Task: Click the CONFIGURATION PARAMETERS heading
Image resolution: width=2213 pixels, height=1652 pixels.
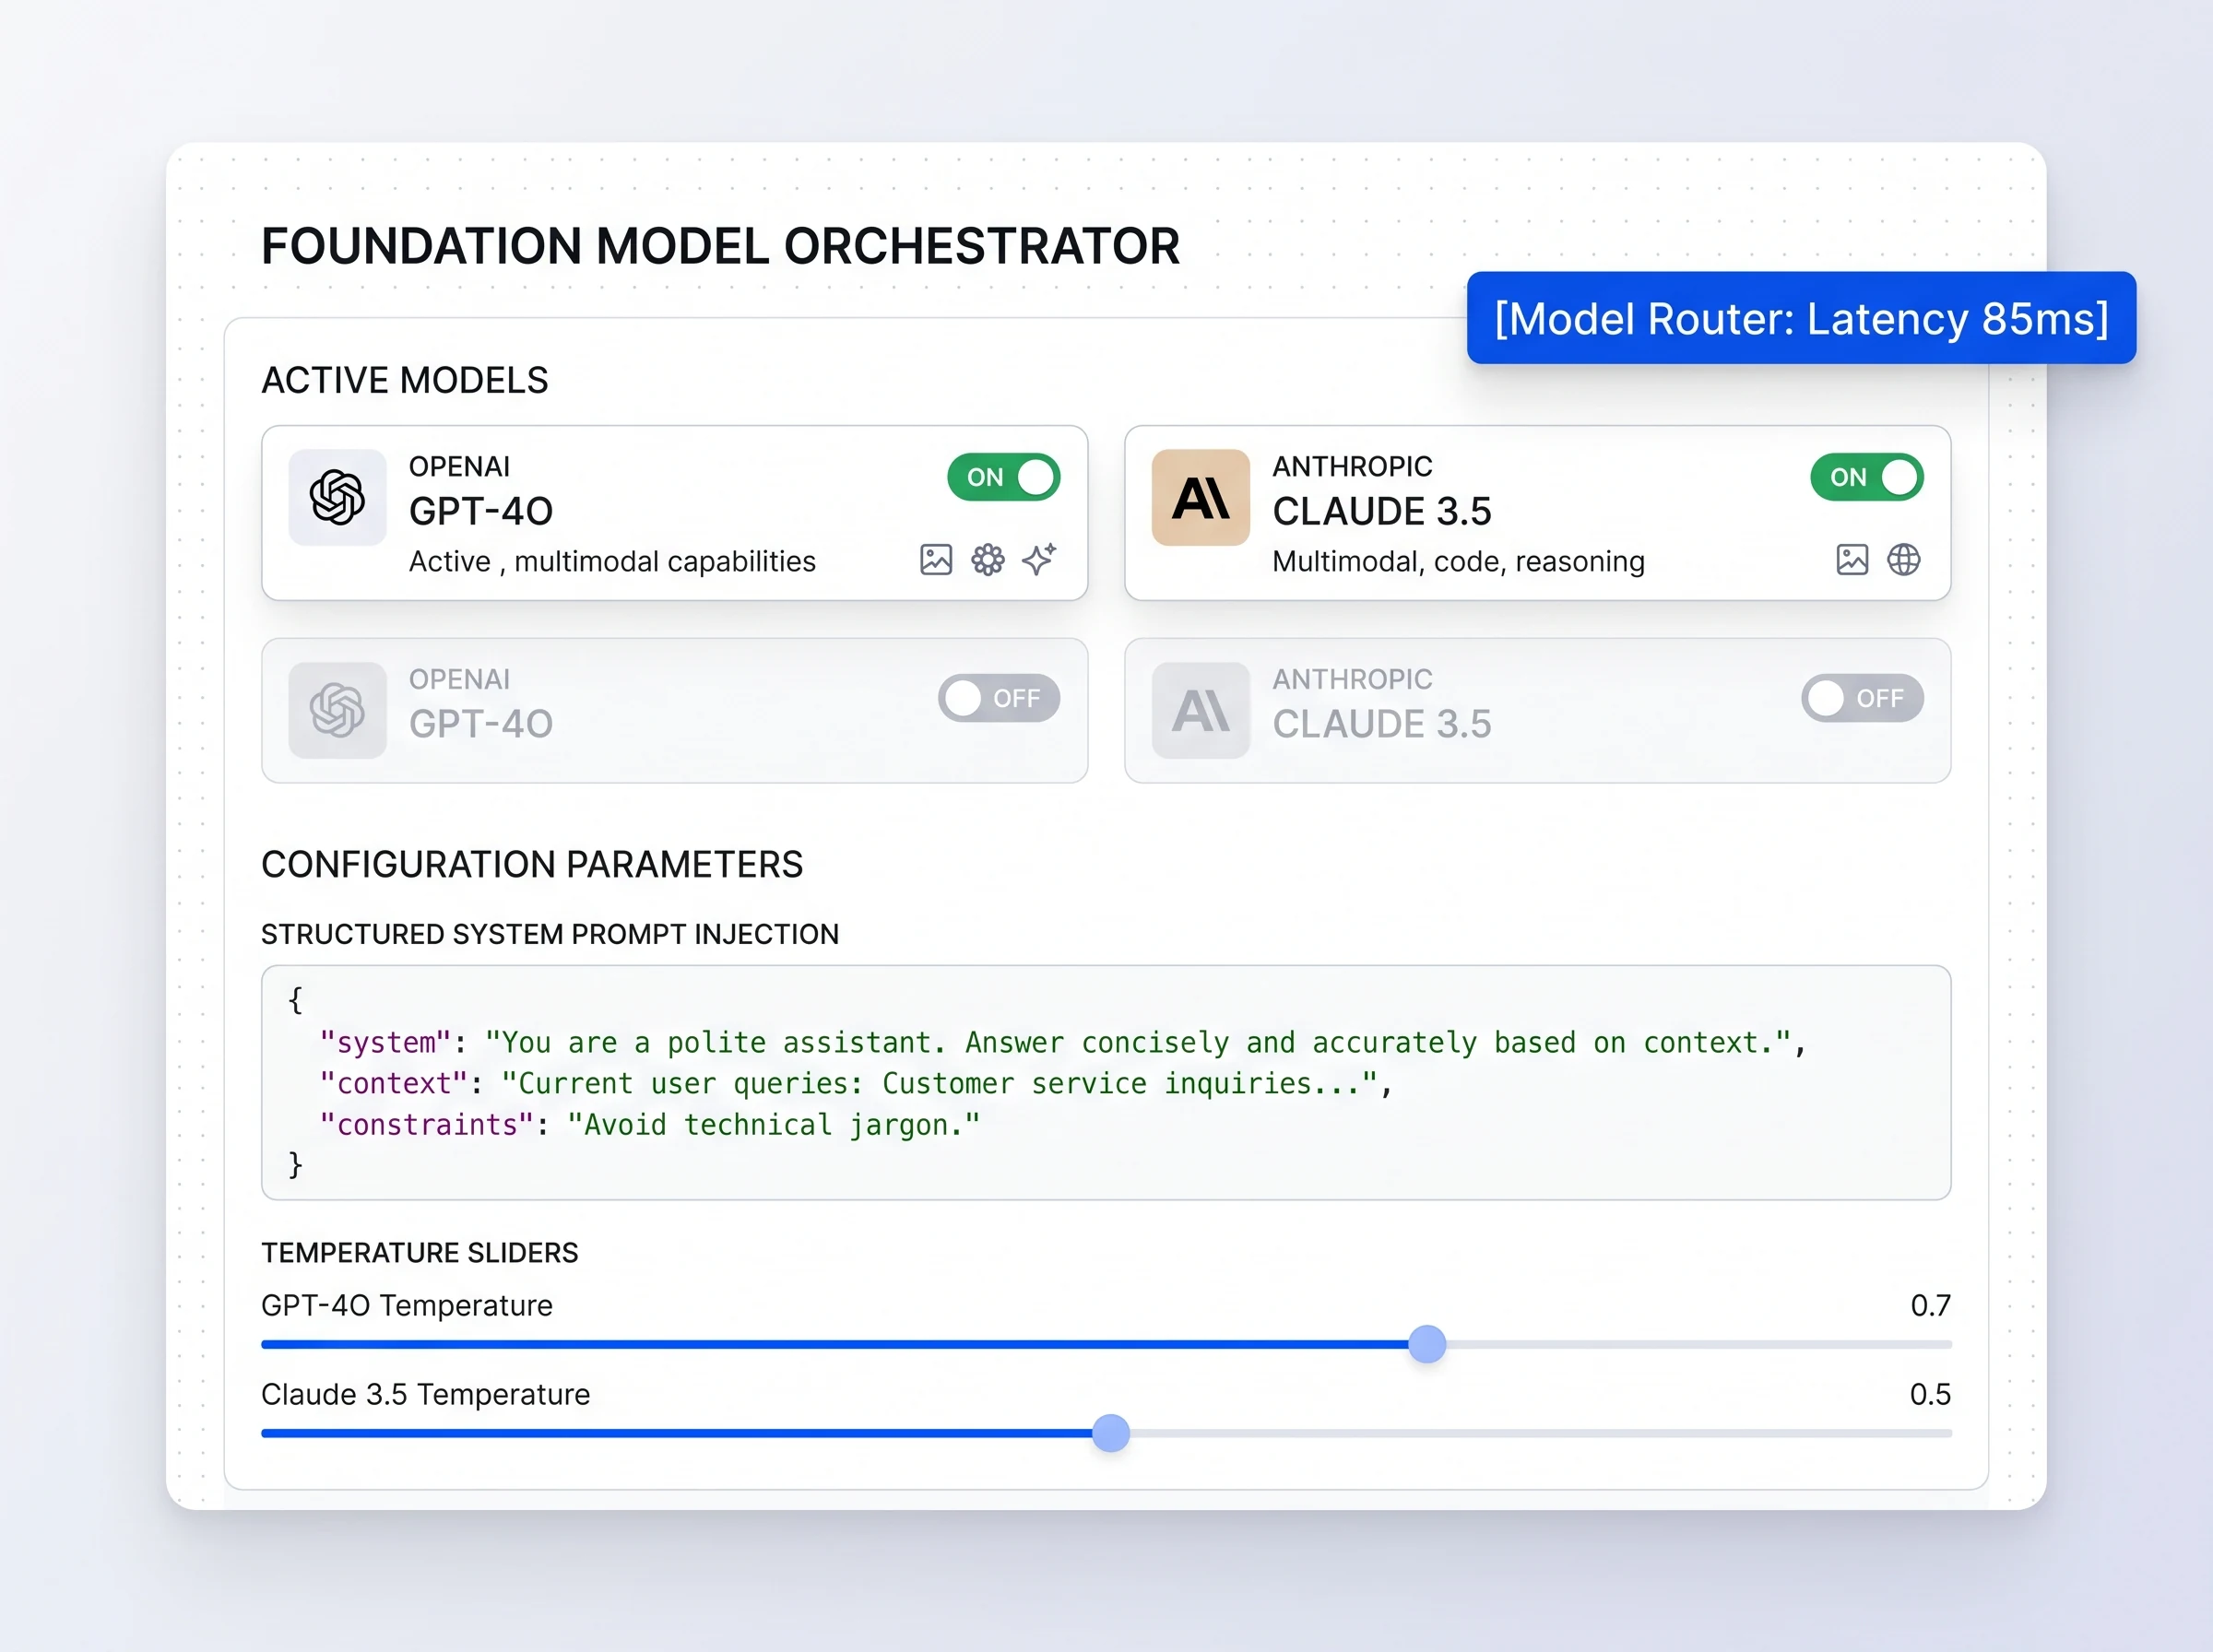Action: click(x=532, y=864)
